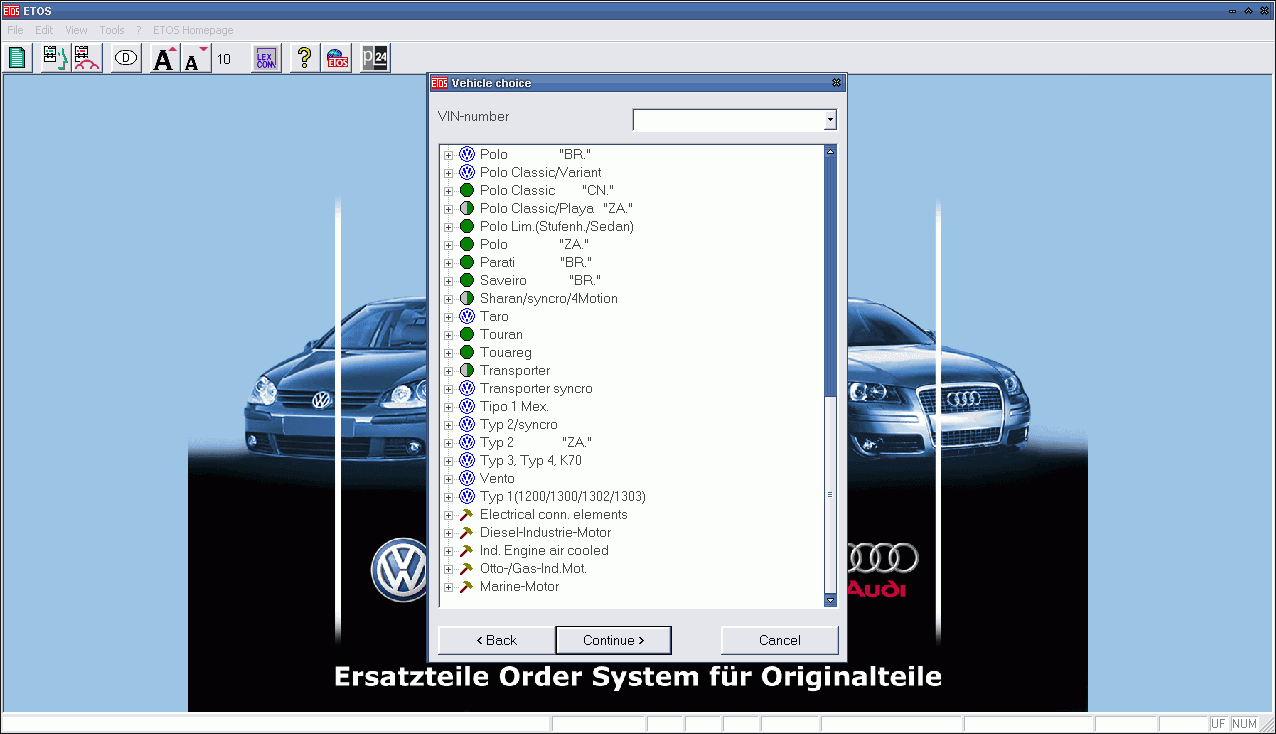This screenshot has height=734, width=1276.
Task: Expand the Polo "BR." tree node
Action: [448, 155]
